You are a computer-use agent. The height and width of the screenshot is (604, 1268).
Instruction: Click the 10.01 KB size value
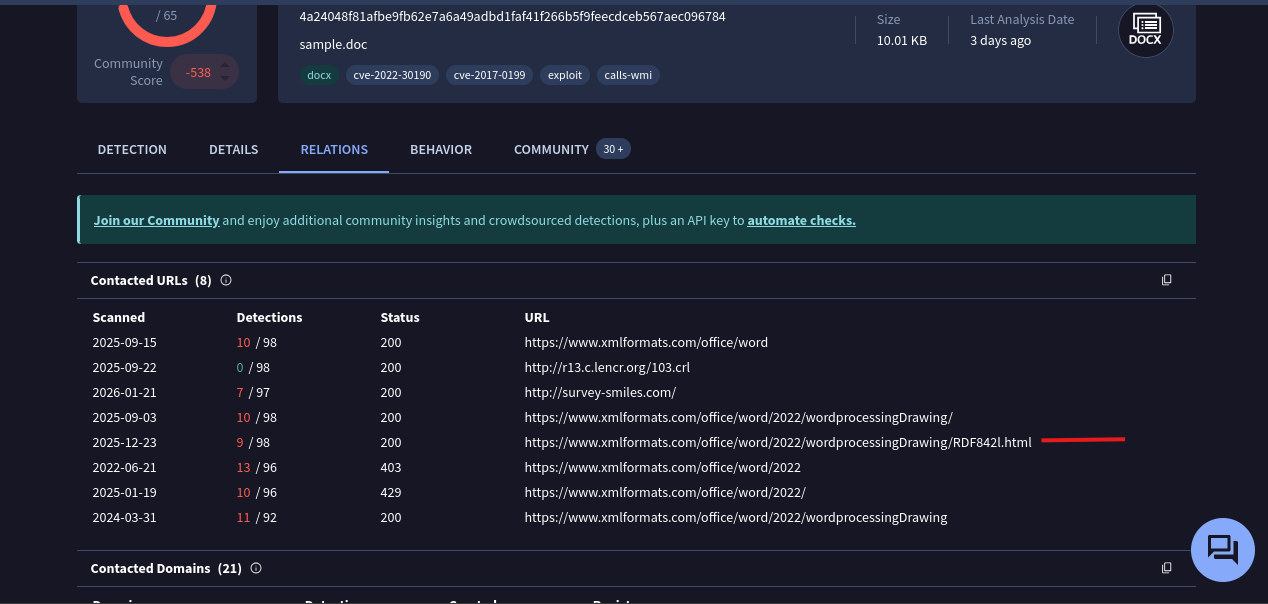coord(902,41)
